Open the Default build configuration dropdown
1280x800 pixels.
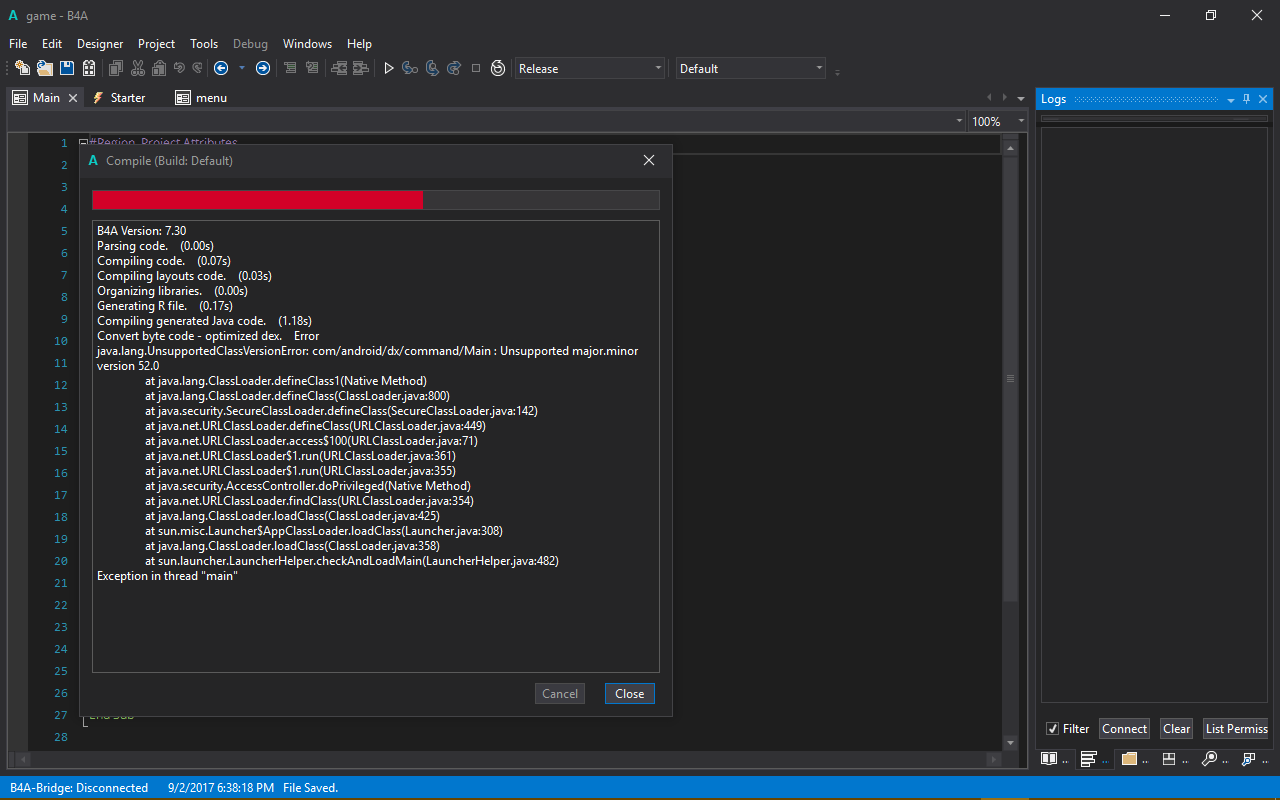(751, 69)
